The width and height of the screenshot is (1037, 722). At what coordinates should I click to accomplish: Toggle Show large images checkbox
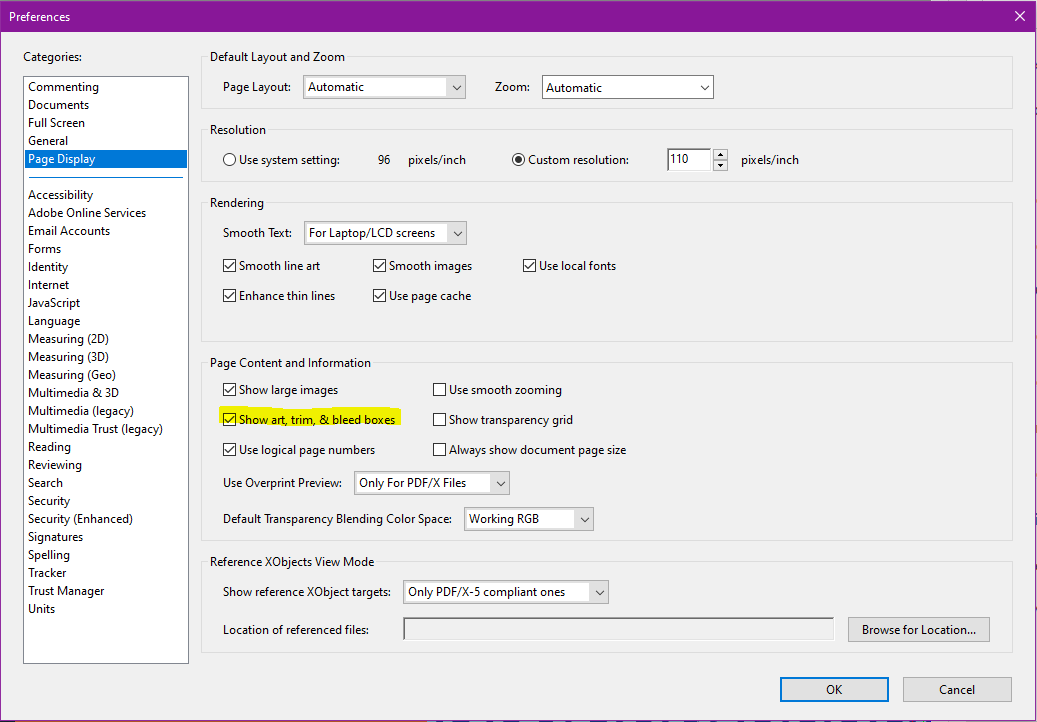(x=229, y=389)
